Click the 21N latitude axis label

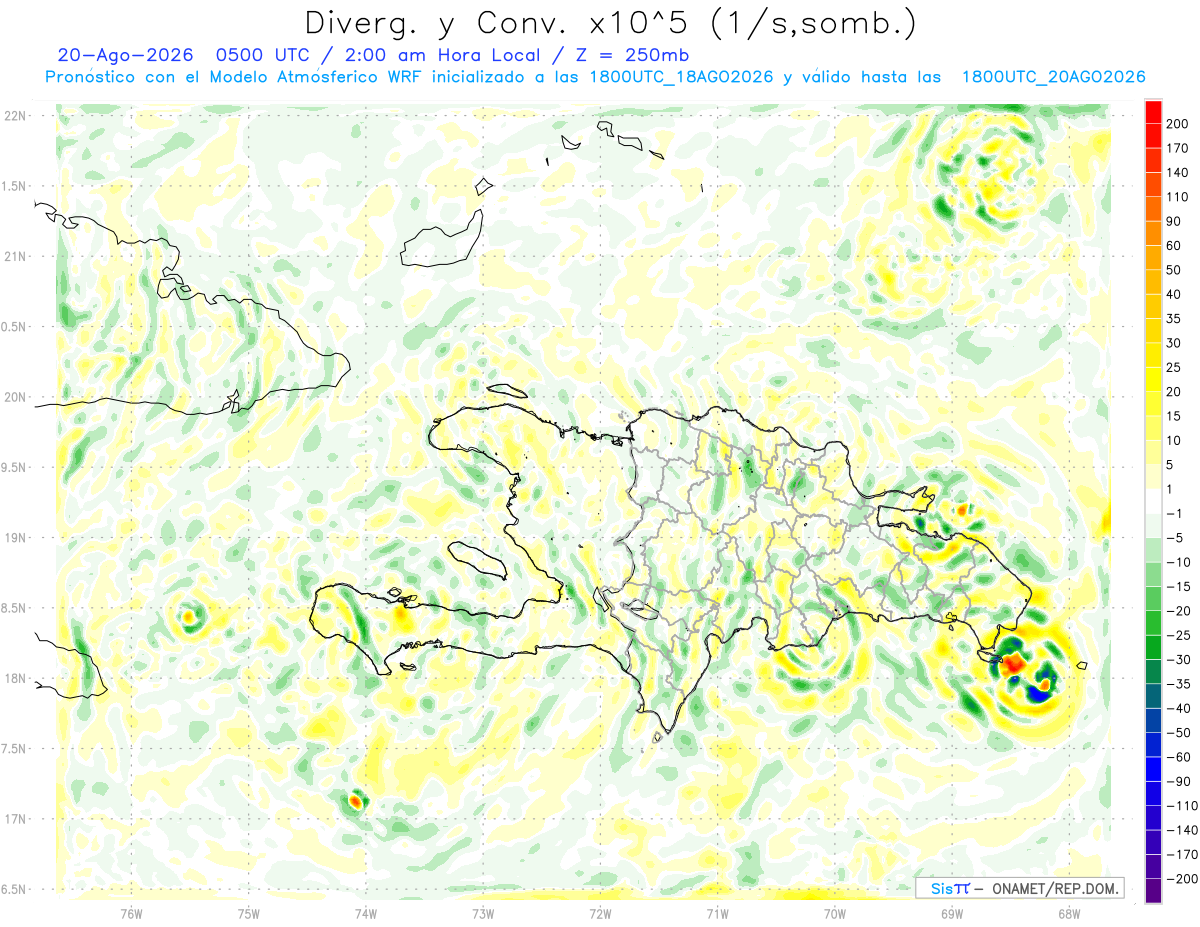pyautogui.click(x=15, y=256)
